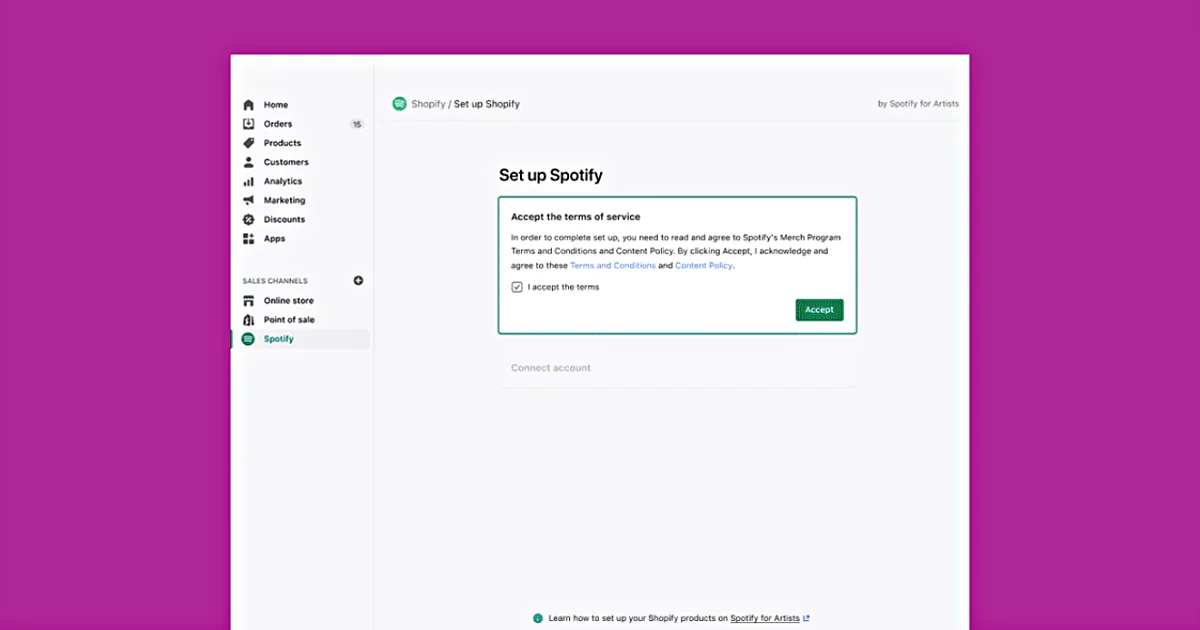Select the Products tag icon
The width and height of the screenshot is (1200, 630).
coord(249,143)
